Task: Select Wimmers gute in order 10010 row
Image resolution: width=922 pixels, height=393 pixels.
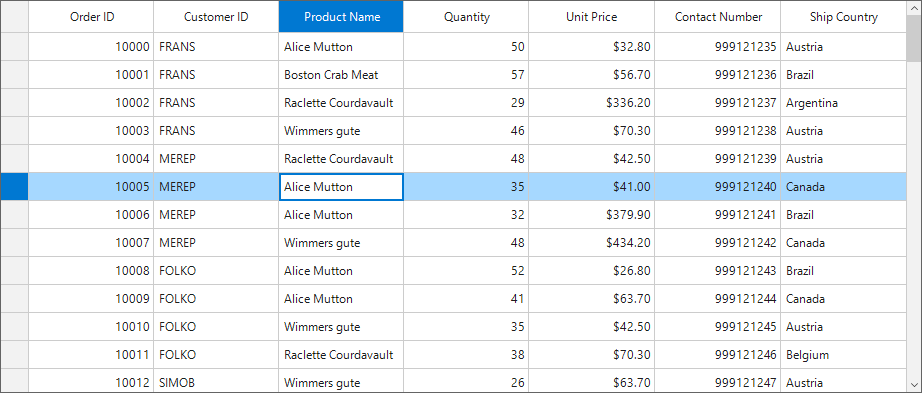Action: coord(341,327)
